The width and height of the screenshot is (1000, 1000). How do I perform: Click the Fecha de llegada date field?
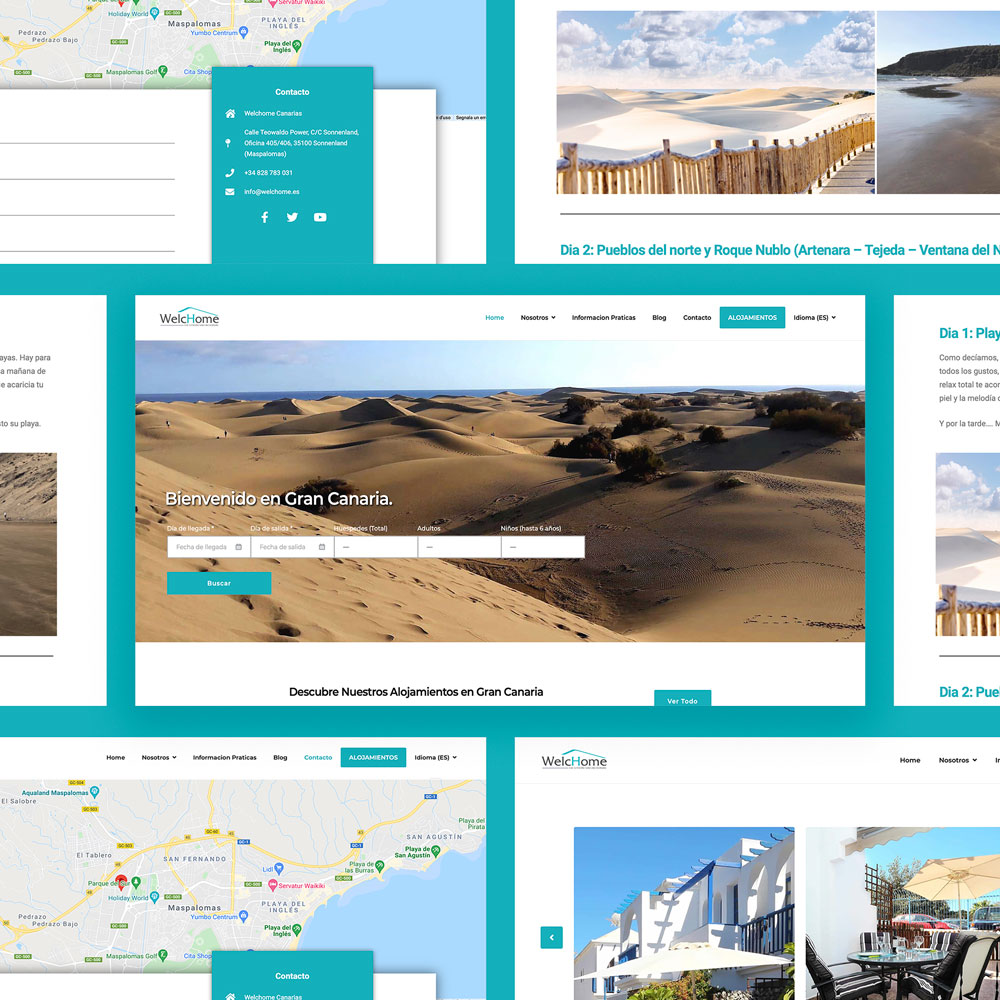click(x=209, y=547)
